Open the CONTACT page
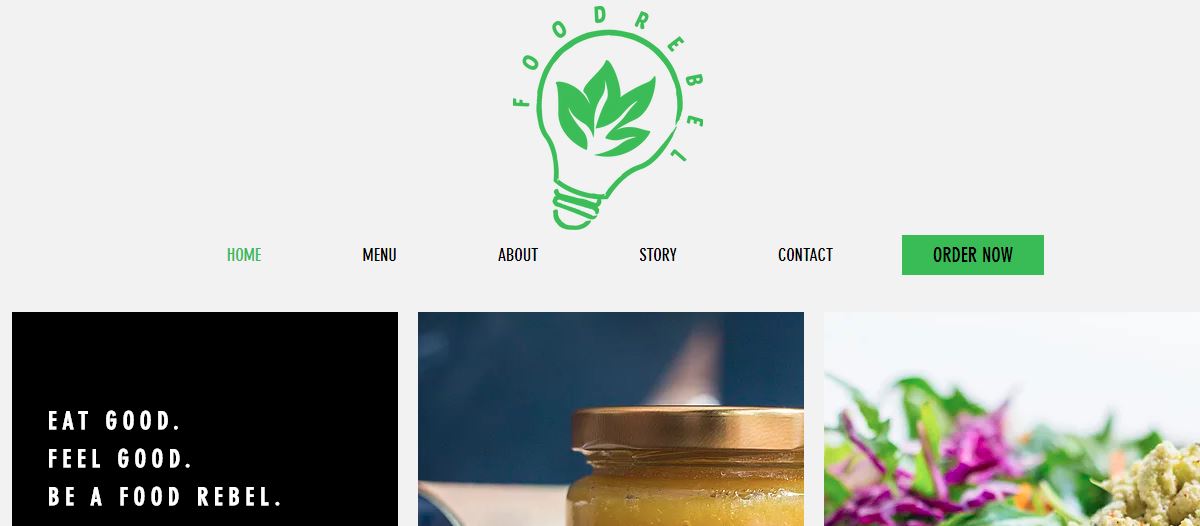1200x526 pixels. [x=805, y=255]
